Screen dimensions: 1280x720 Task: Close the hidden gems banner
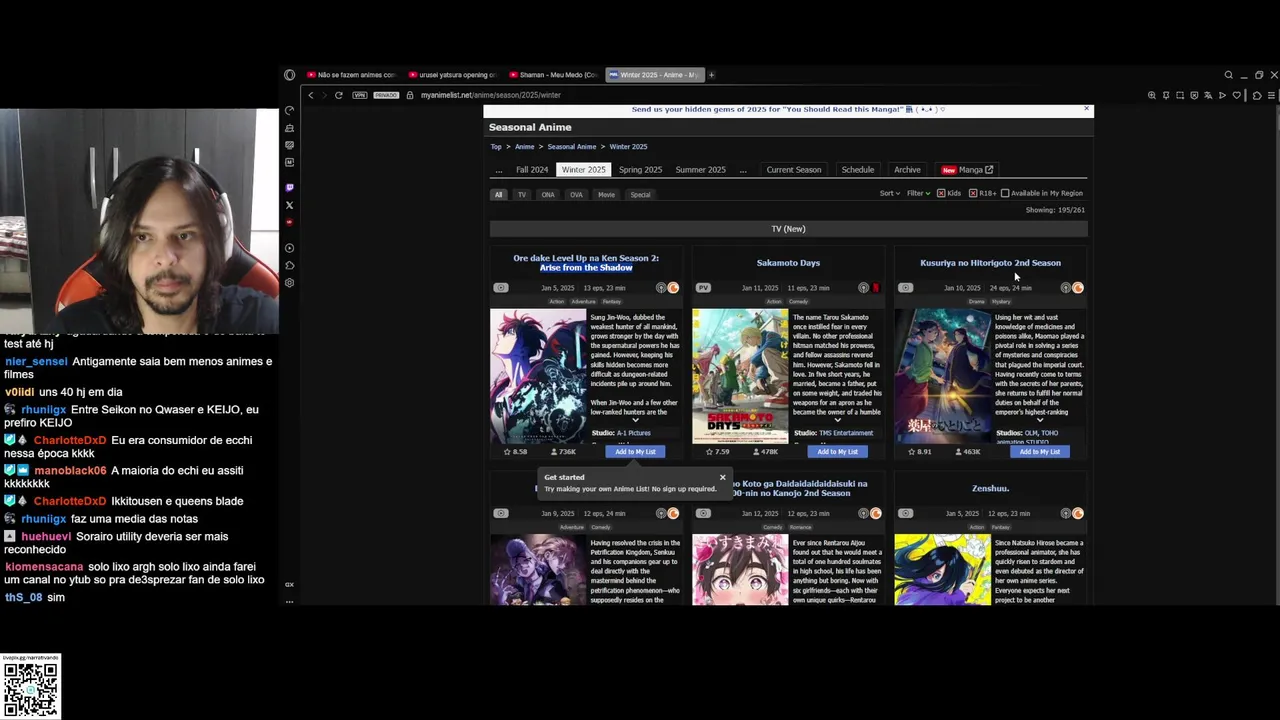[x=1087, y=109]
